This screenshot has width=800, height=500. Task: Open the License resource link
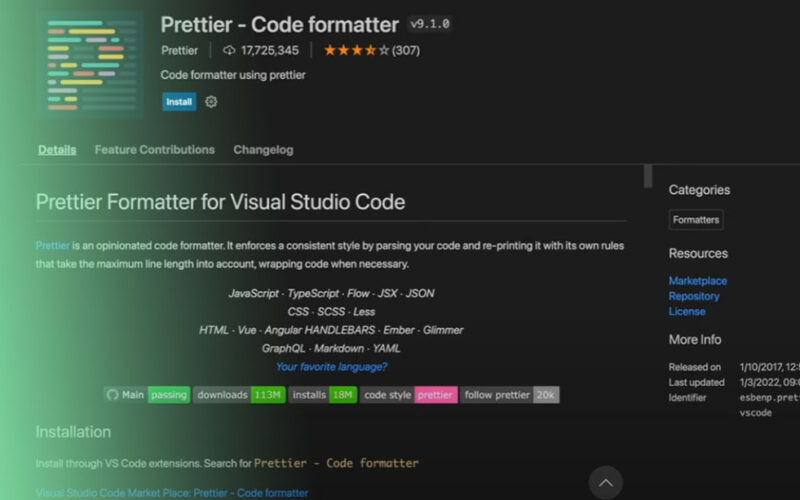tap(687, 311)
